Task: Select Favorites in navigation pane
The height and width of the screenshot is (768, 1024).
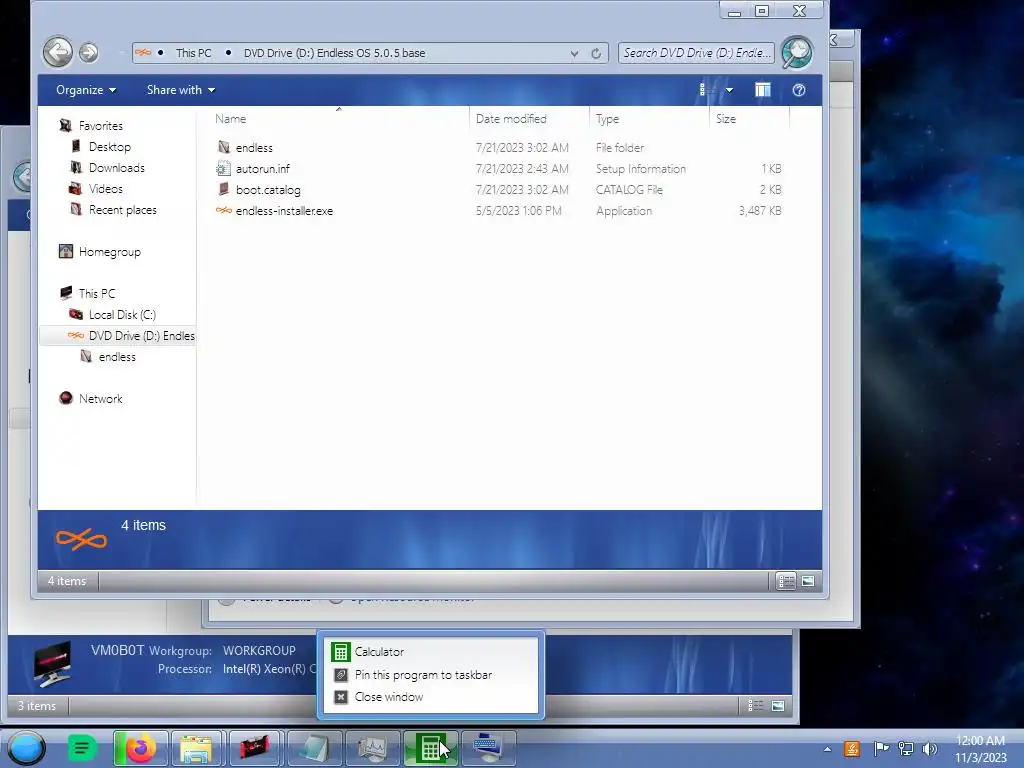Action: coord(101,125)
